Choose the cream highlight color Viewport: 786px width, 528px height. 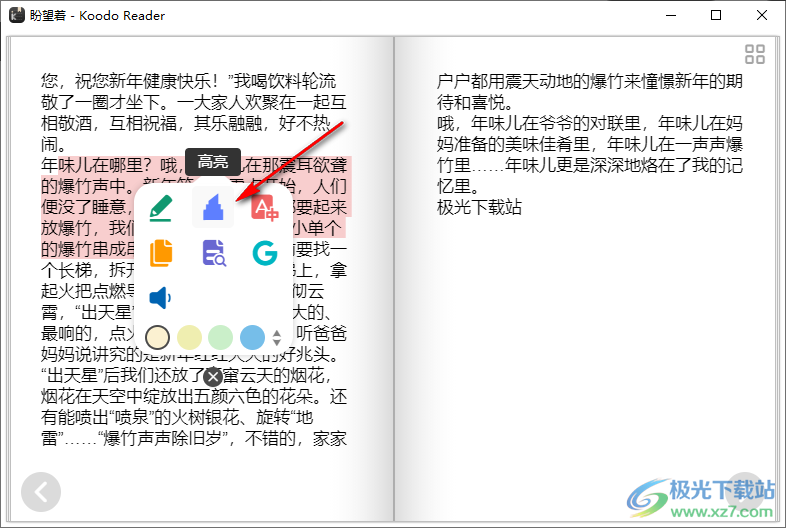pos(157,337)
